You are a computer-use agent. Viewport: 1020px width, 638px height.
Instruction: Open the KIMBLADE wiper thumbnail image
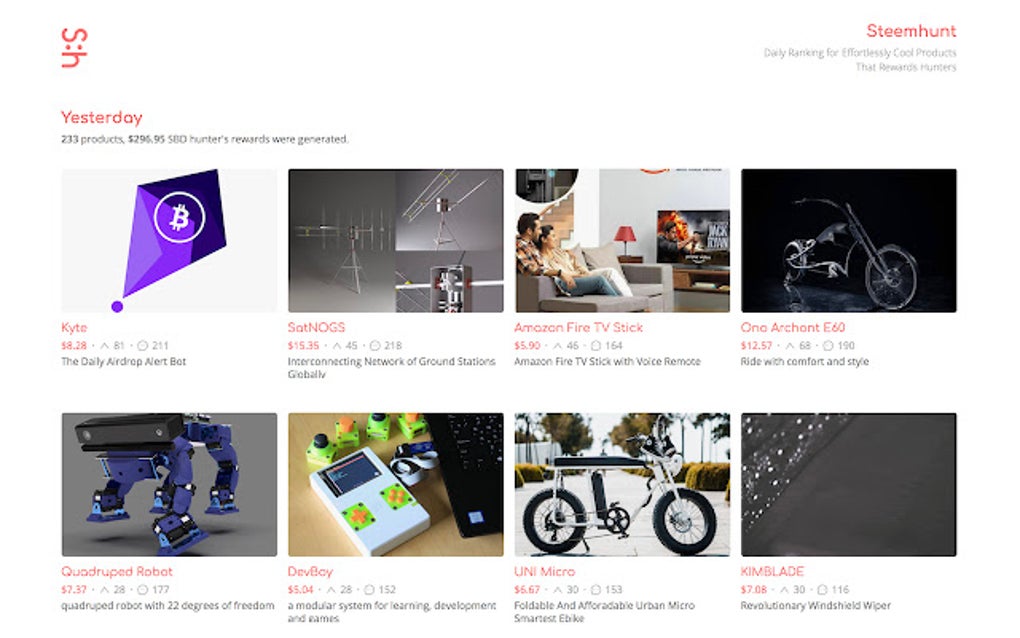(848, 485)
